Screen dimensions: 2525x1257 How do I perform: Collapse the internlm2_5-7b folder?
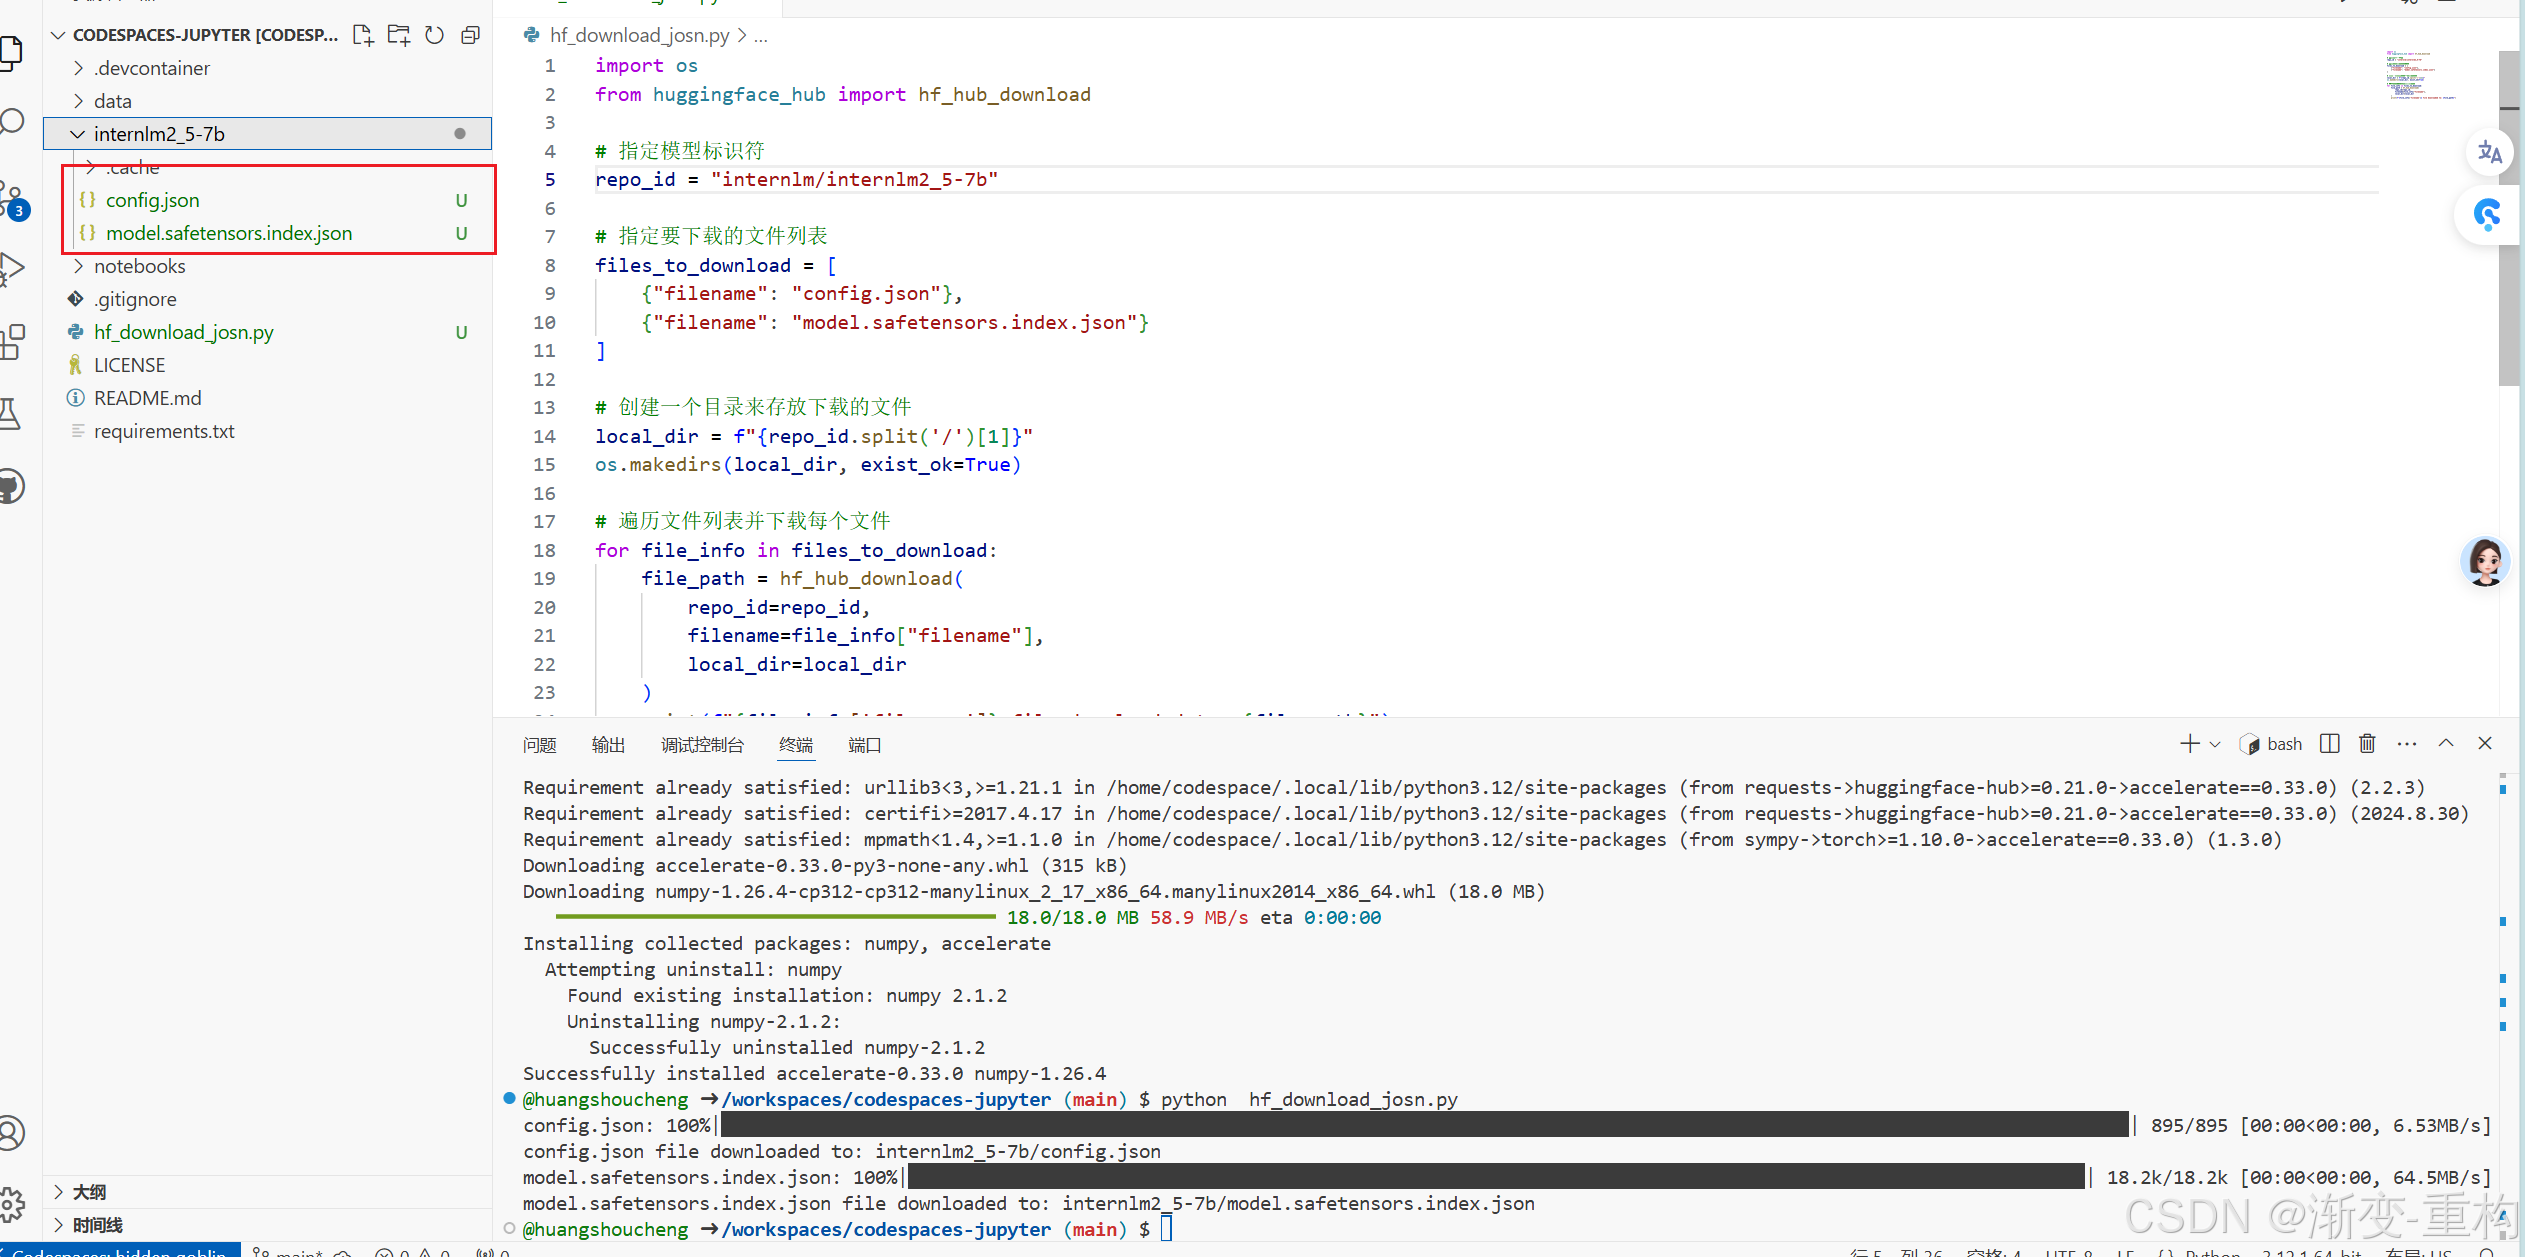[77, 134]
